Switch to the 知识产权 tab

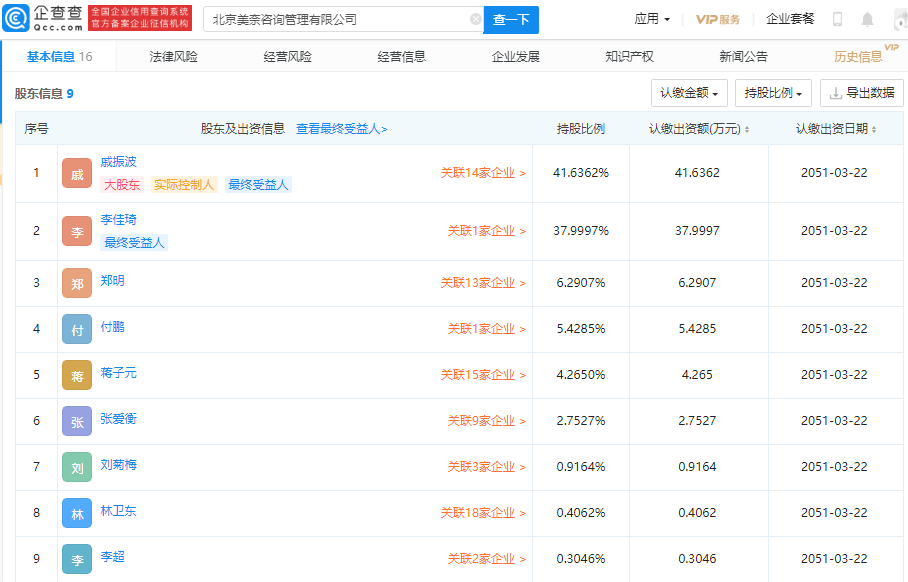coord(629,57)
